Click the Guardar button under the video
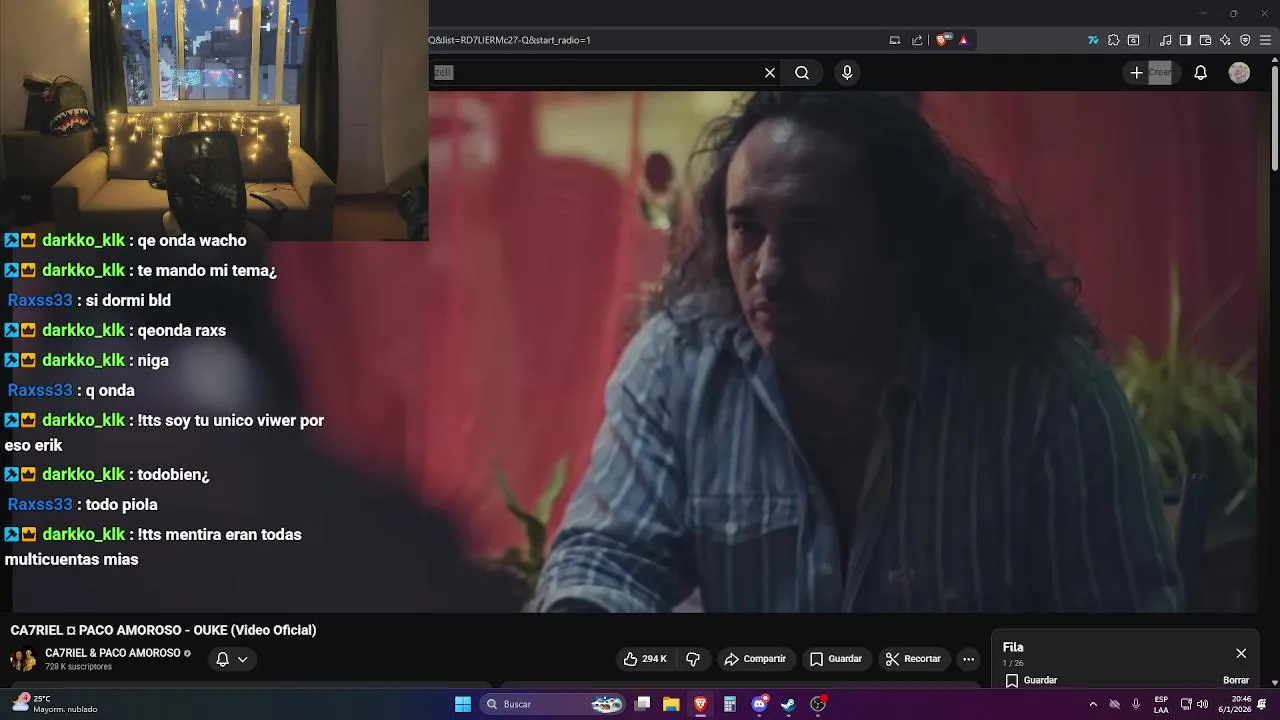Screen dimensions: 1280x720 (x=836, y=659)
